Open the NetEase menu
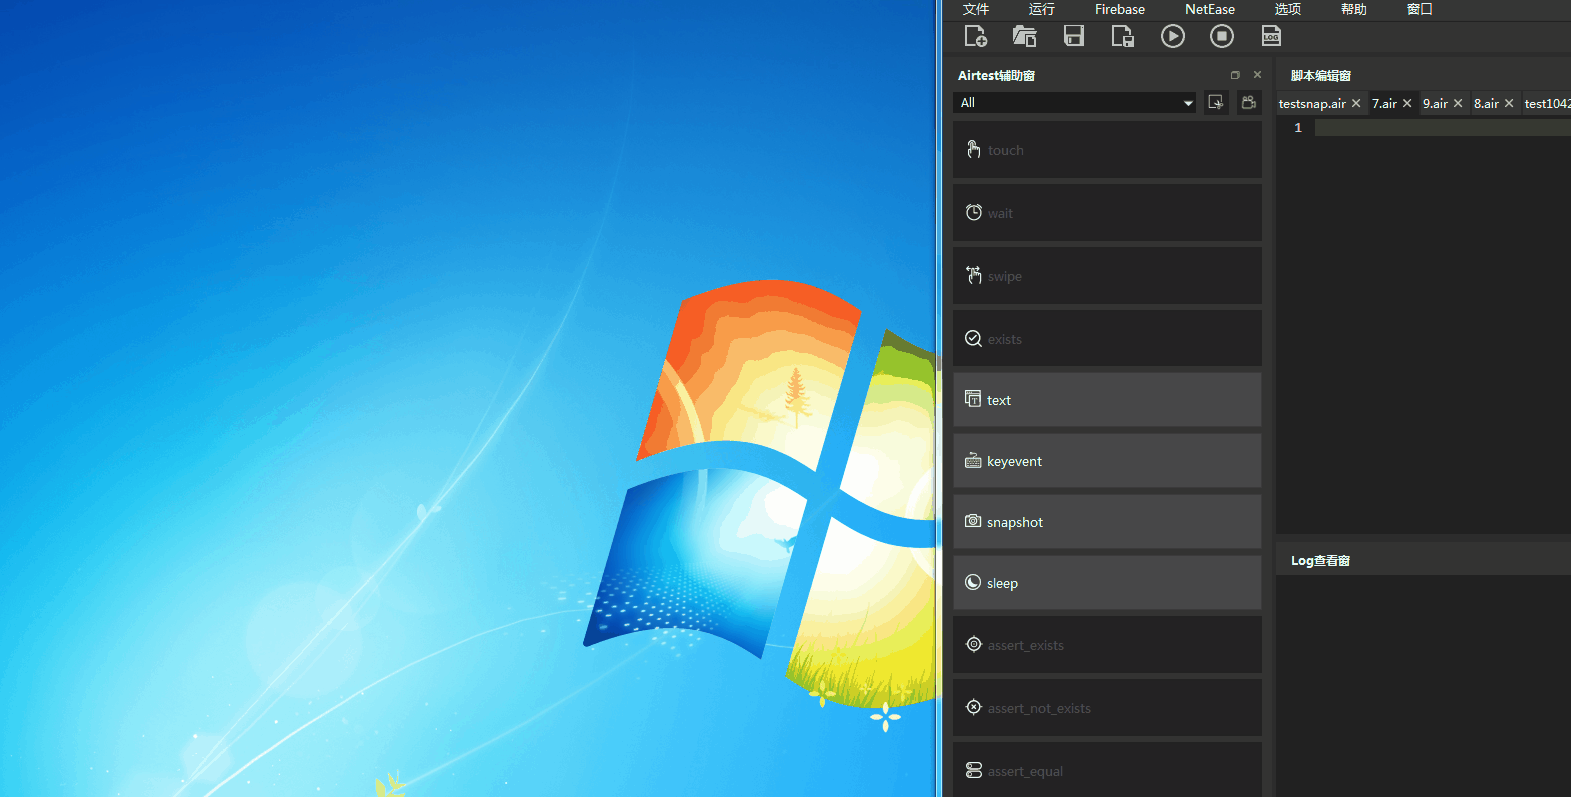Screen dimensions: 1571x797 point(1210,9)
